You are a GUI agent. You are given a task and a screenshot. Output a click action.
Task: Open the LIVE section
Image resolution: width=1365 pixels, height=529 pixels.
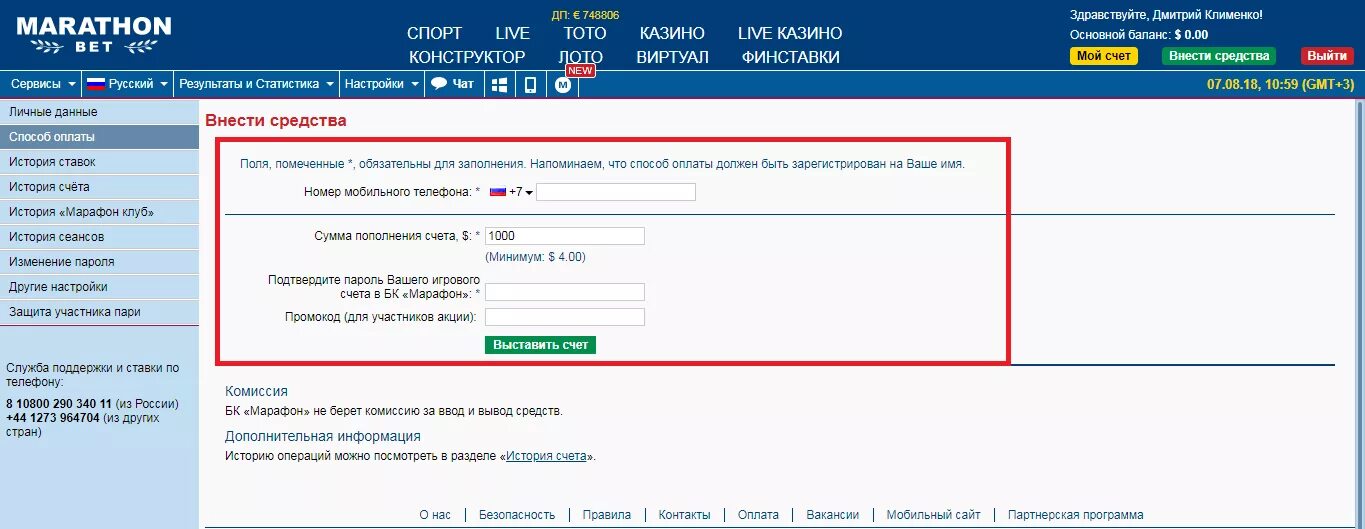[513, 33]
